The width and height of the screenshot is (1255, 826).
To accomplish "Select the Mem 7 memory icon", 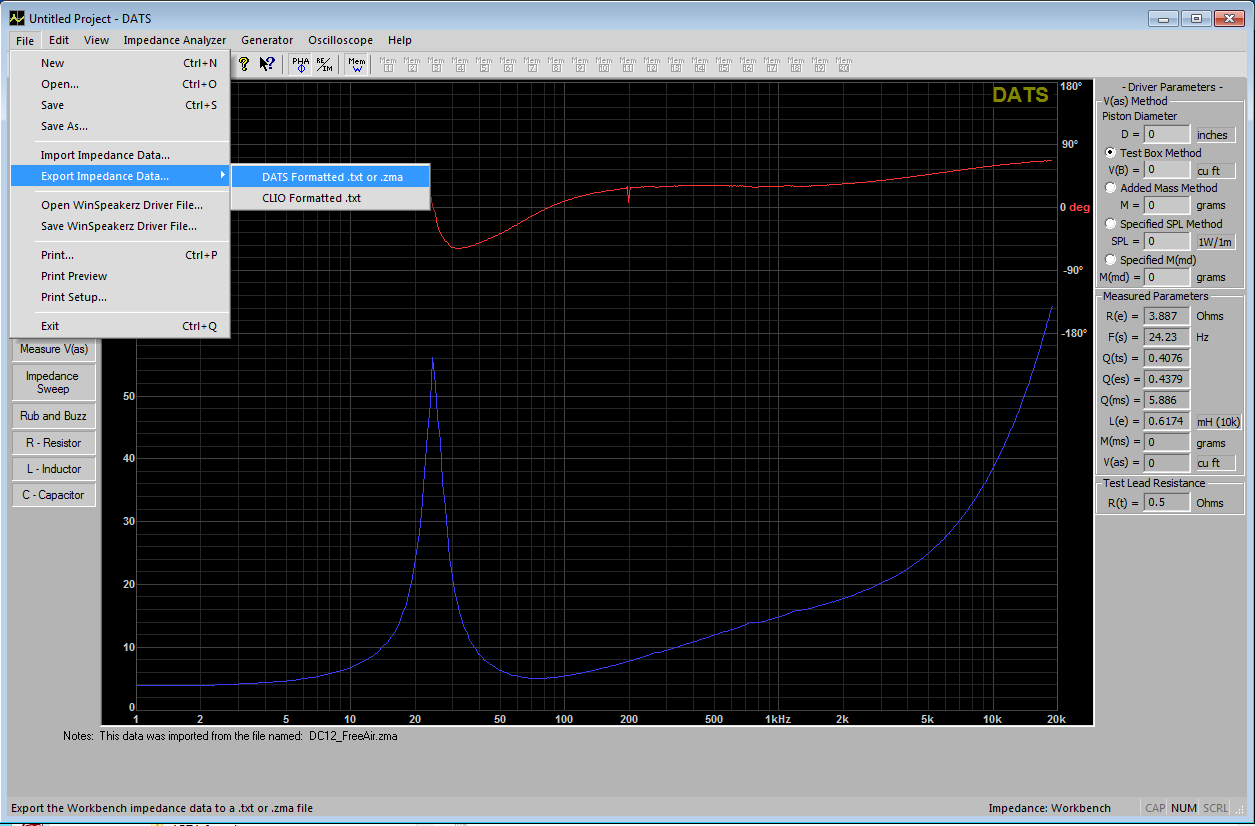I will point(532,64).
